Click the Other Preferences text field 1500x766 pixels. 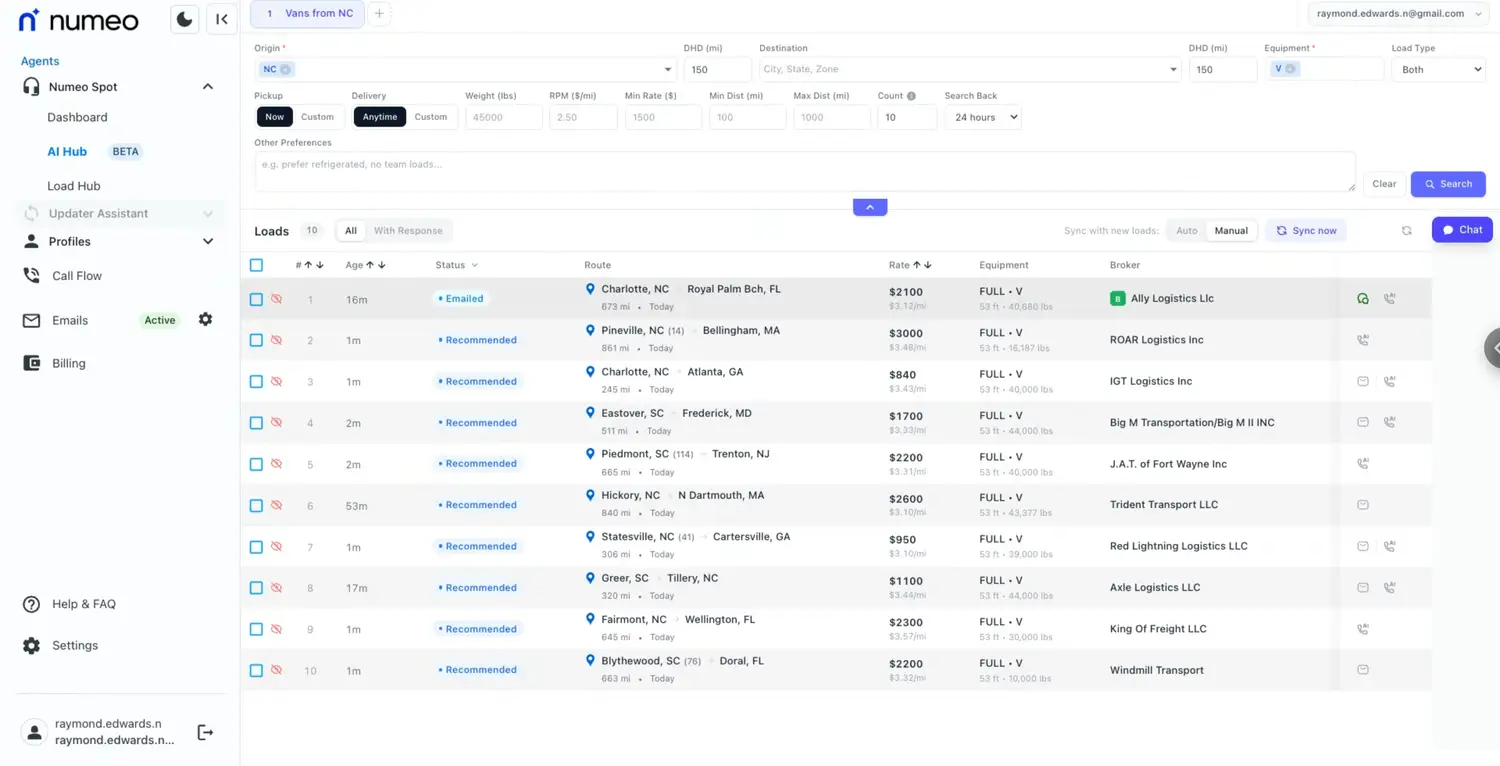pyautogui.click(x=804, y=171)
